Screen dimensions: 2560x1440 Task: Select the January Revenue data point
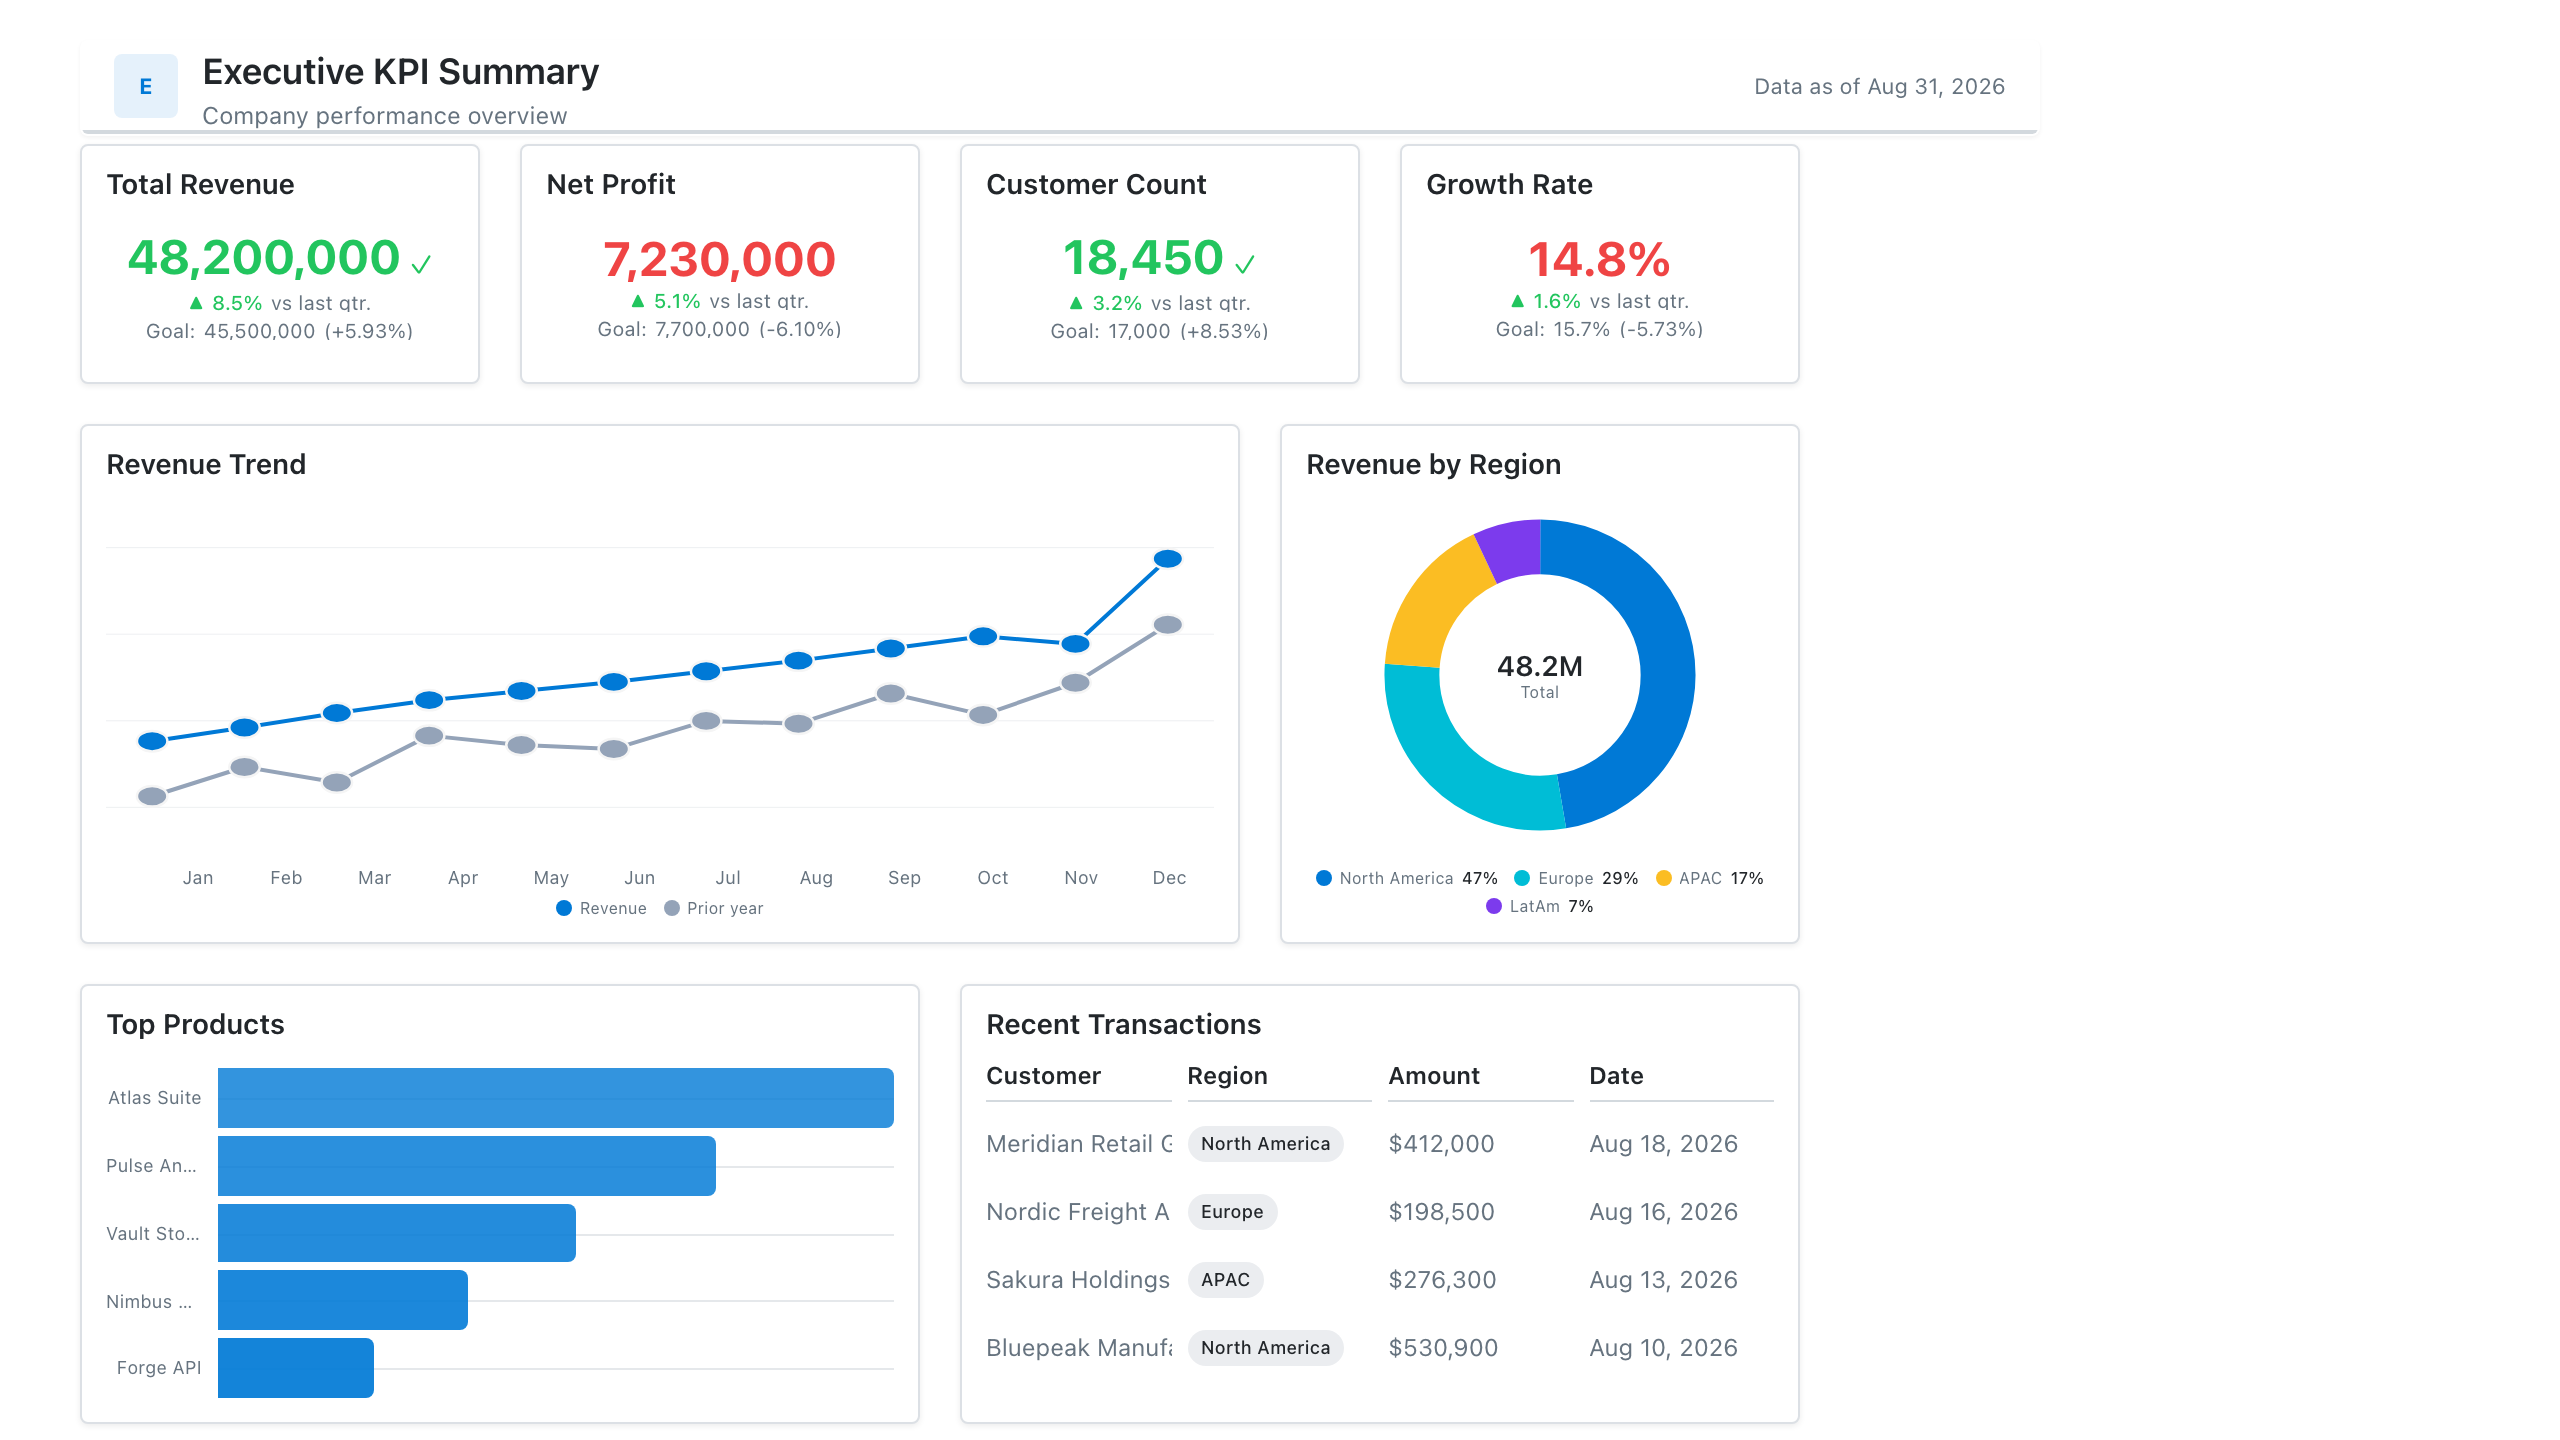click(x=152, y=741)
